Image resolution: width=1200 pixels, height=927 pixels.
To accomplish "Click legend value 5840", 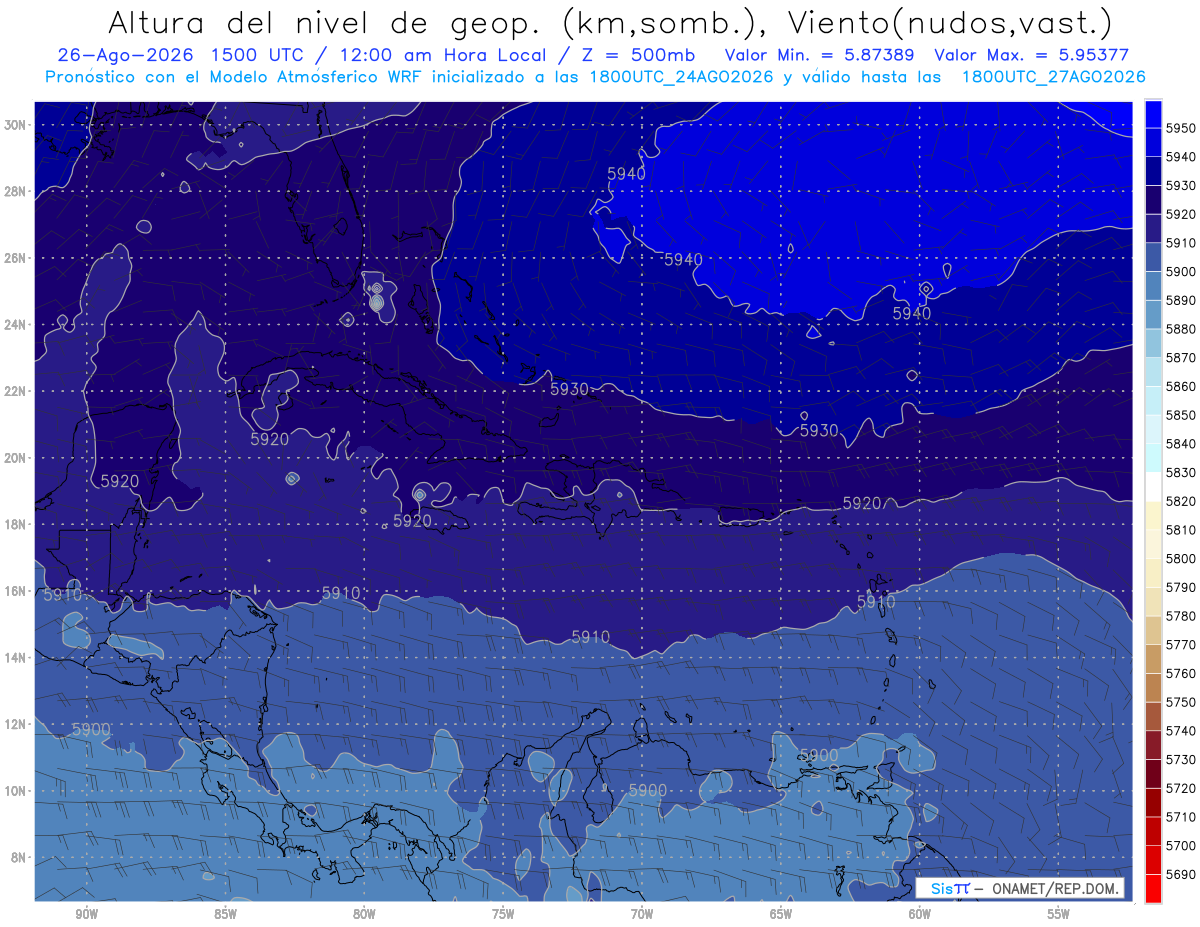I will coord(1182,443).
